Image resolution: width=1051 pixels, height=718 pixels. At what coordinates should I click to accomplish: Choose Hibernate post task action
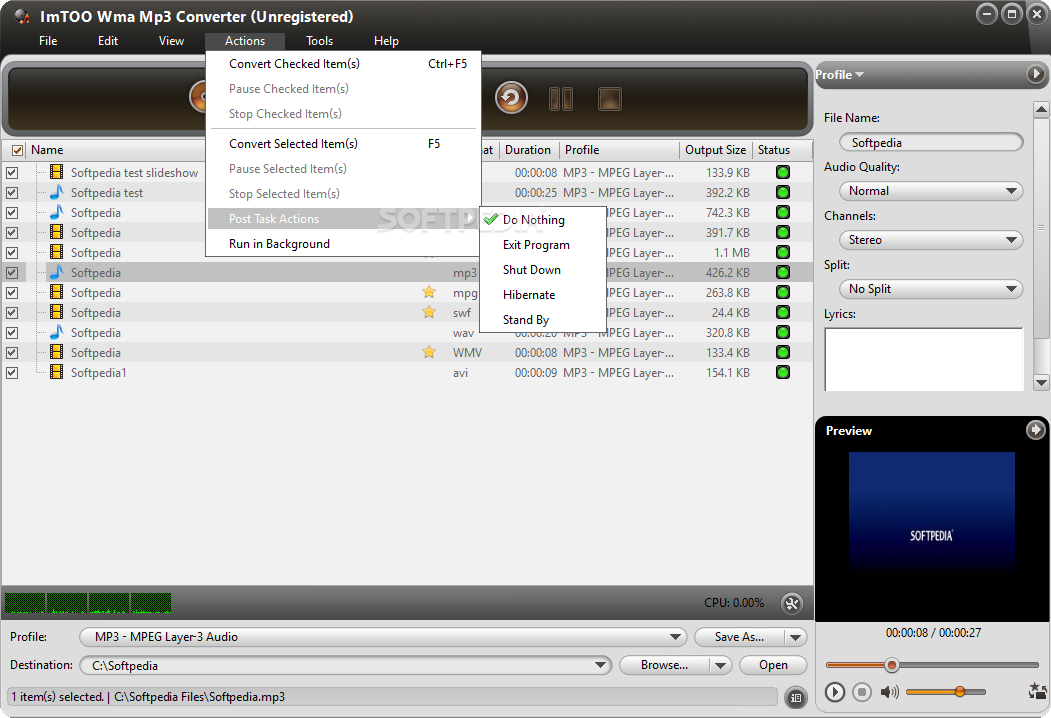pyautogui.click(x=543, y=295)
